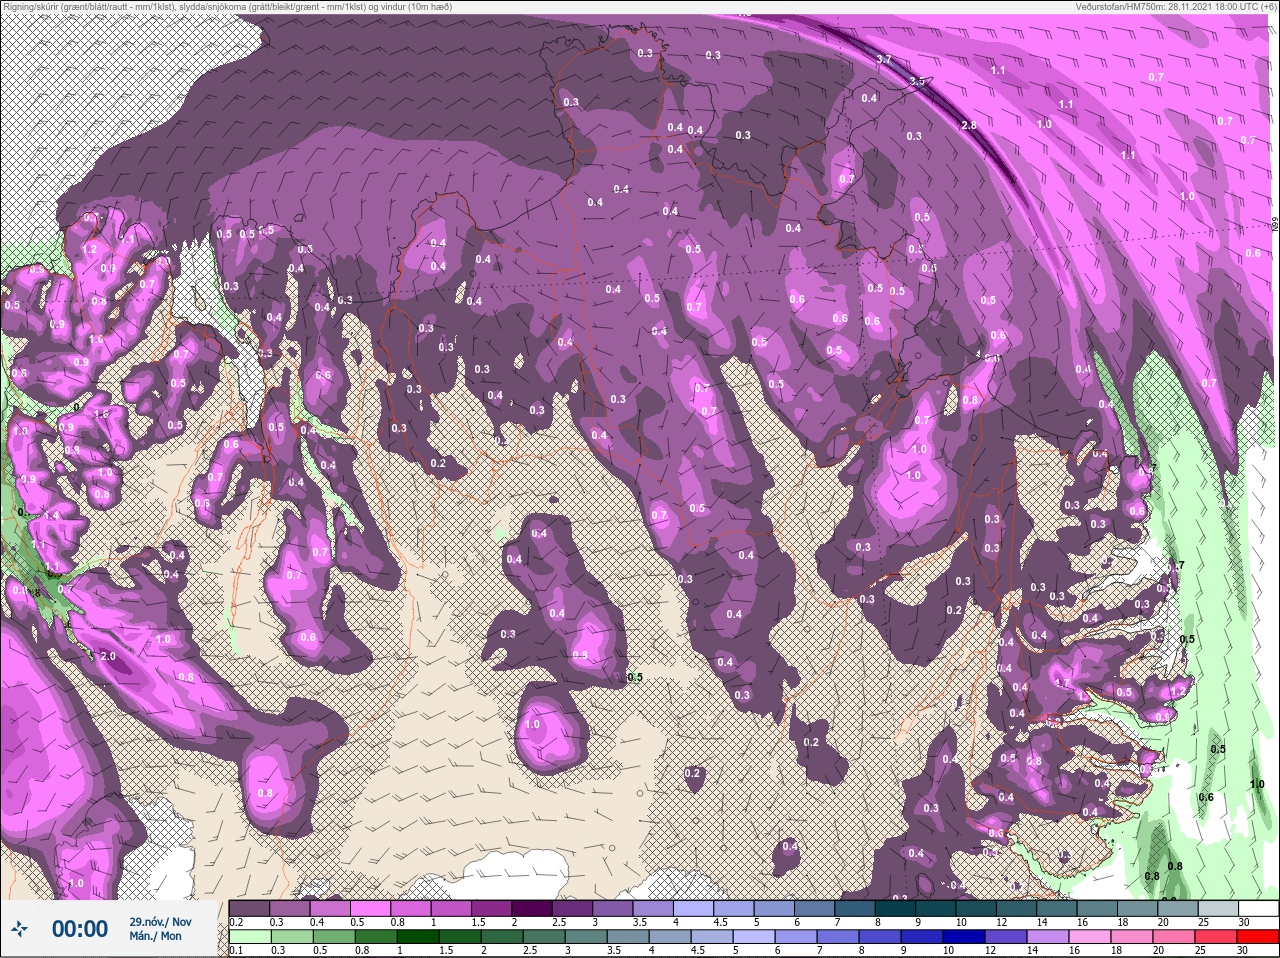Click the red swatch labeled 30 in the lower legend
1280x958 pixels.
1257,937
